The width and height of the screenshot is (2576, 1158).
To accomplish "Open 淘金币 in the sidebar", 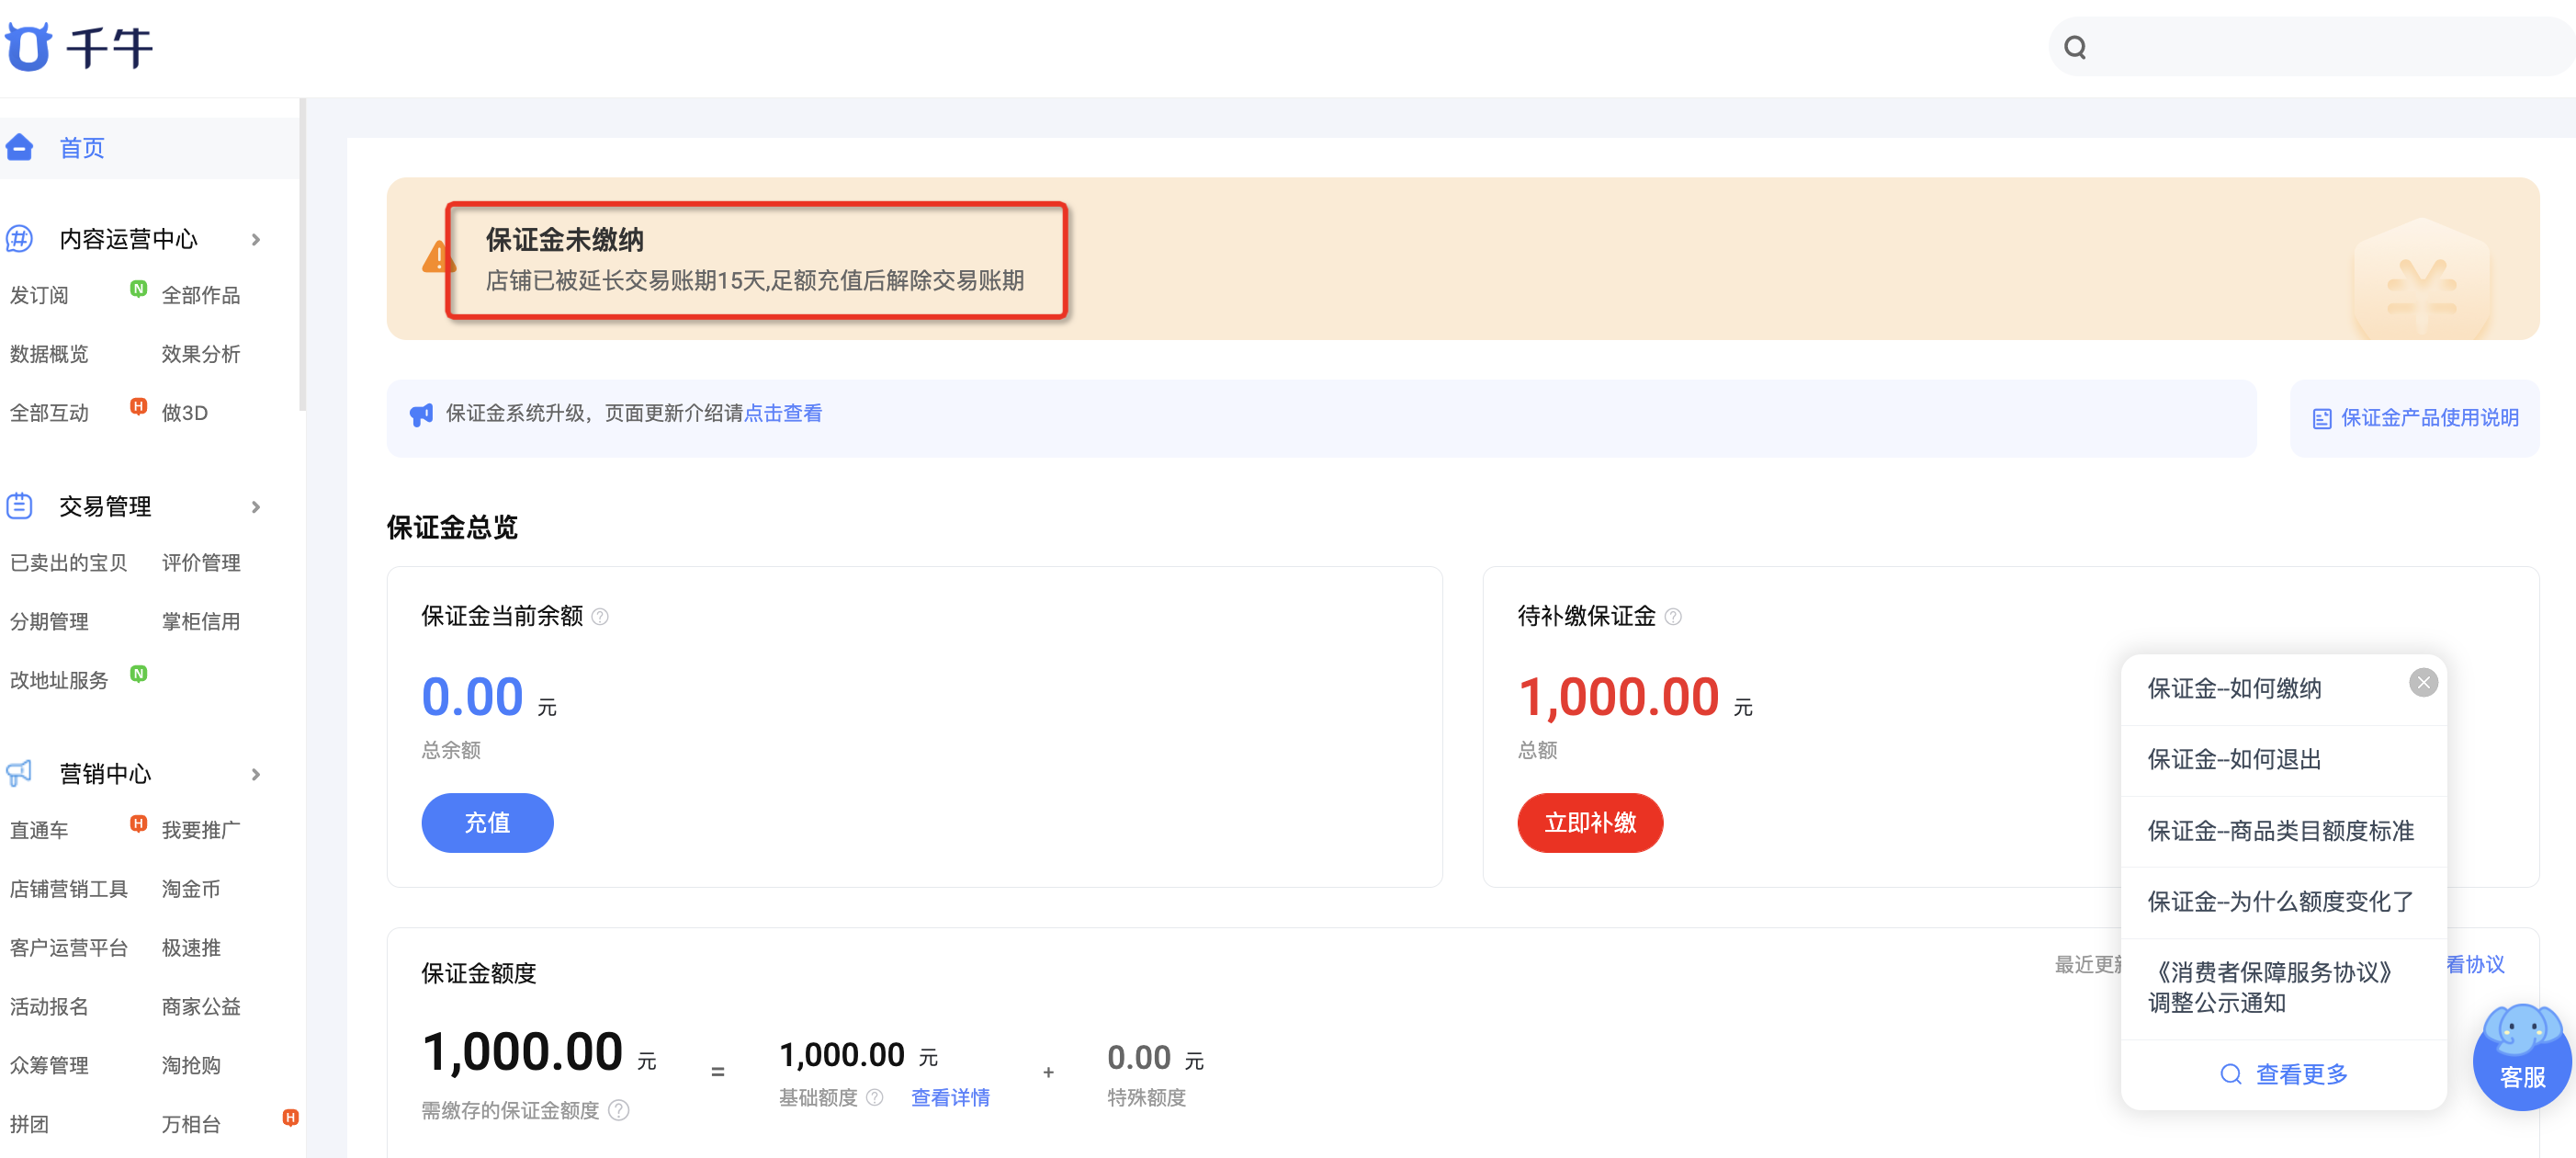I will [191, 889].
